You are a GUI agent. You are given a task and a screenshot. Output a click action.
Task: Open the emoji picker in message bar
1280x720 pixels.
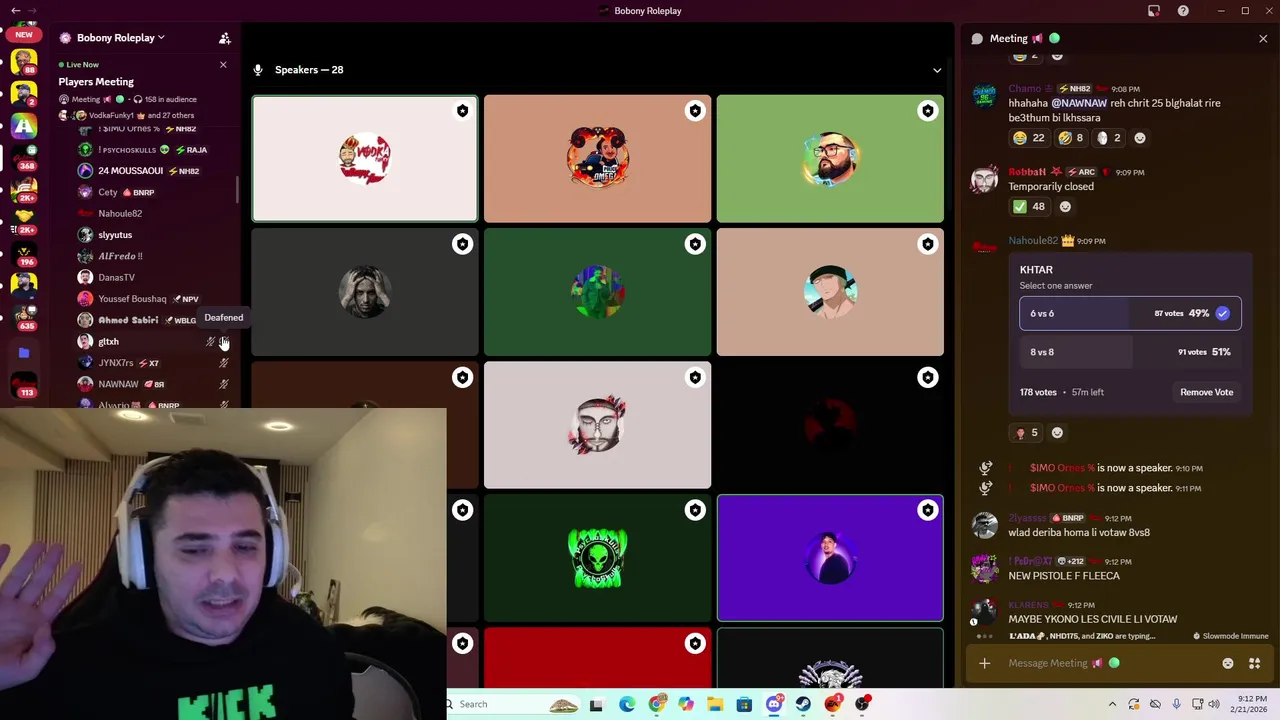tap(1228, 663)
